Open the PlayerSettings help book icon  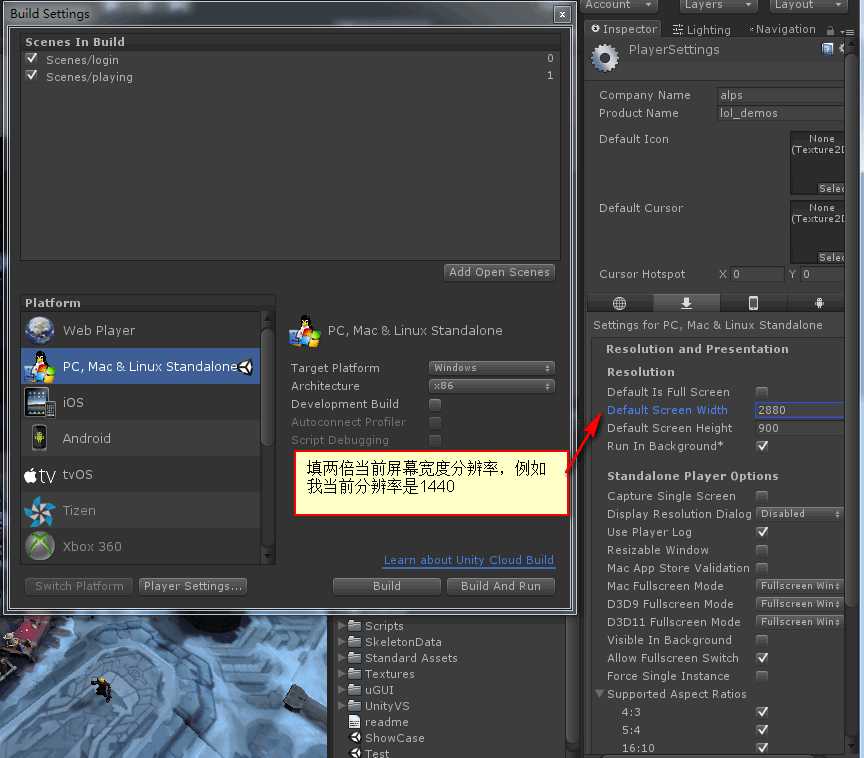click(x=827, y=48)
